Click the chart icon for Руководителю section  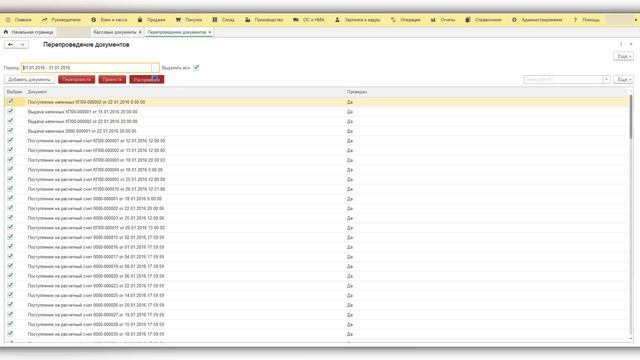tap(44, 20)
